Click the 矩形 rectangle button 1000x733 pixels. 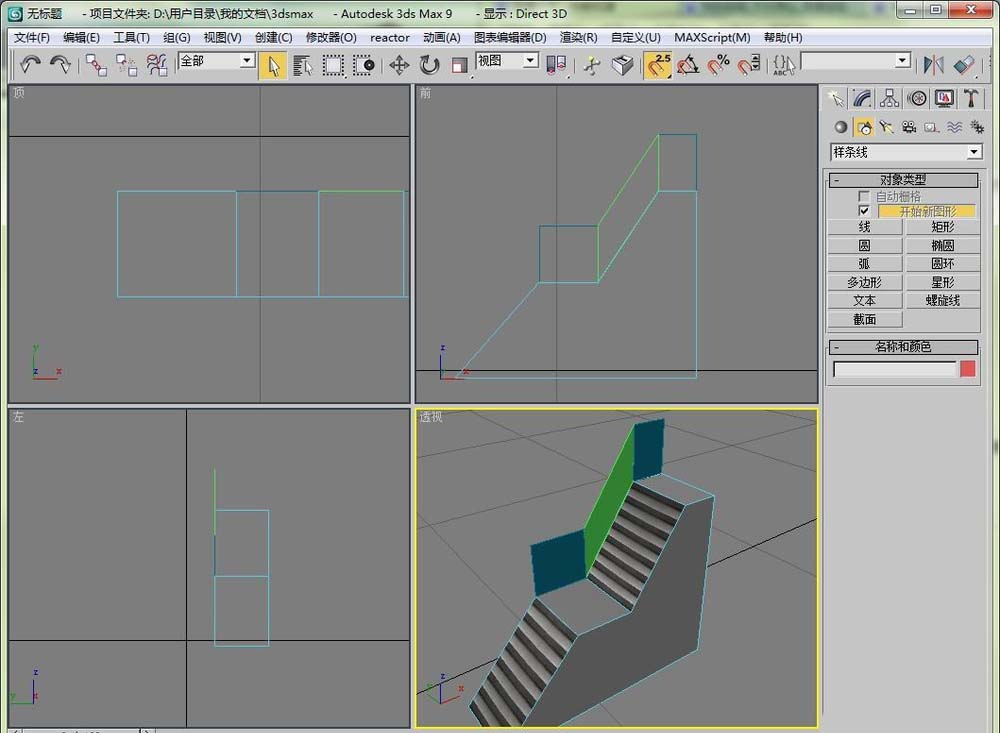943,226
